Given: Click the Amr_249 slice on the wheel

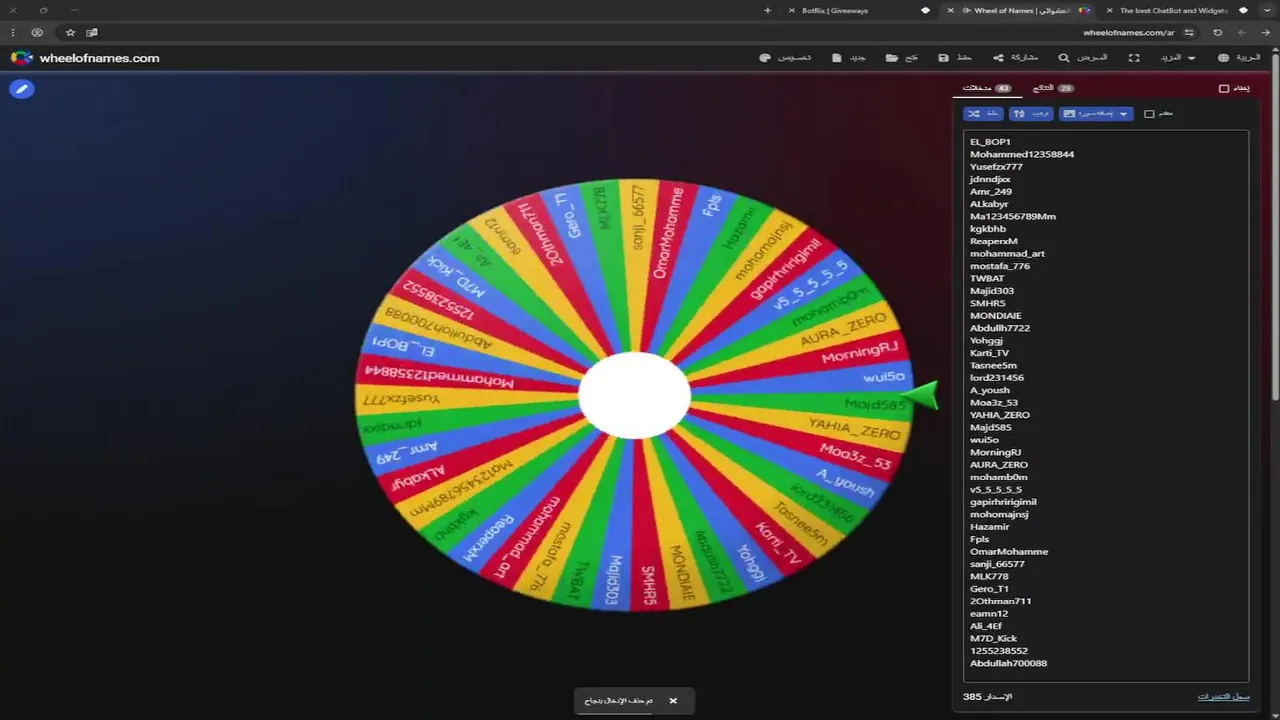Looking at the screenshot, I should [x=408, y=456].
